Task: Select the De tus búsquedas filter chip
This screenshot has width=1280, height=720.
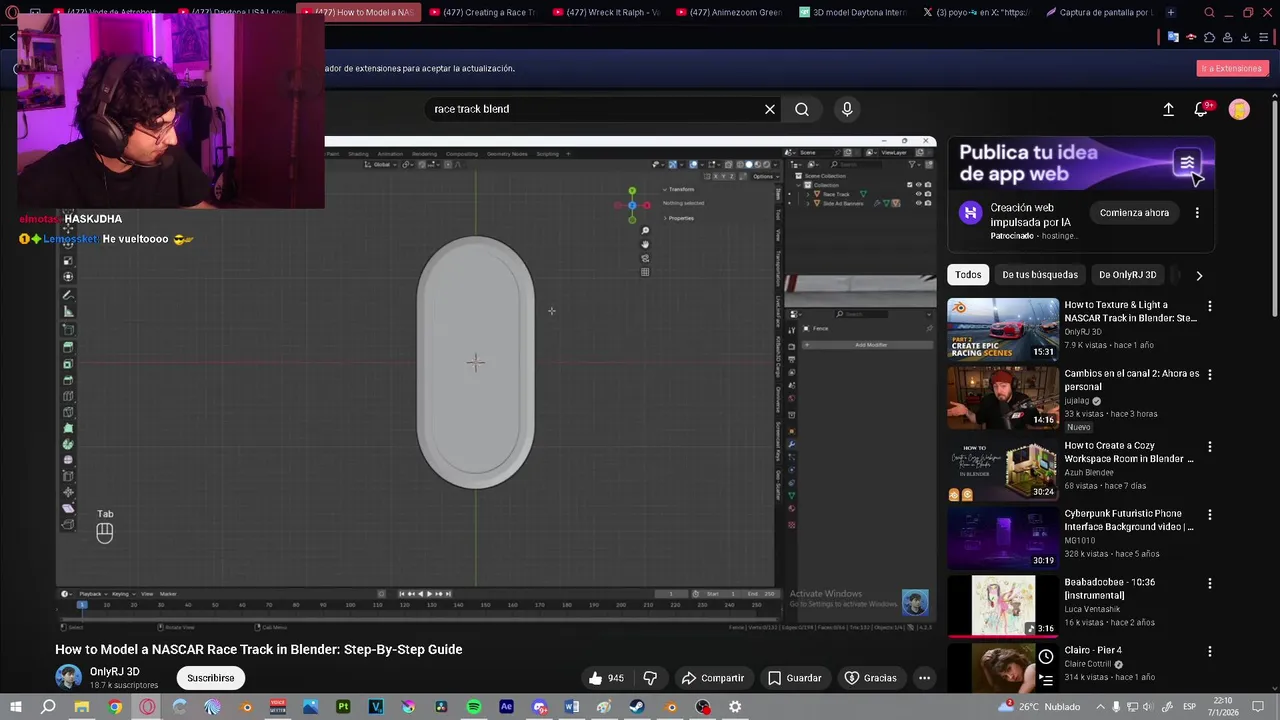Action: pyautogui.click(x=1040, y=275)
